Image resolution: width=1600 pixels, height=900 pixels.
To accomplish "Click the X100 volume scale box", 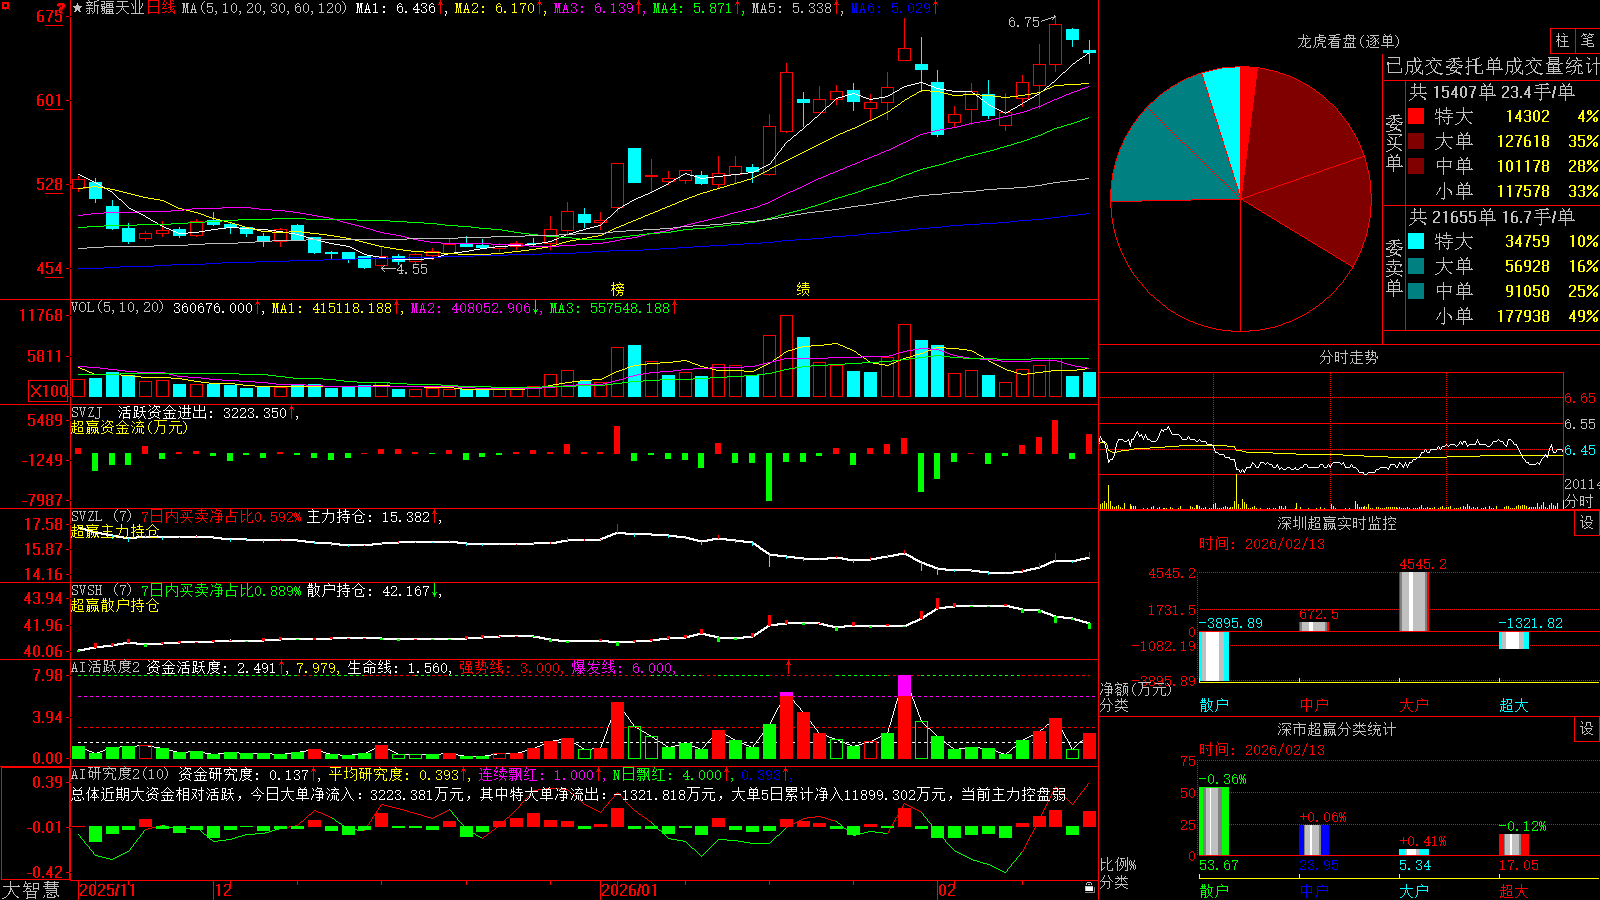I will [49, 391].
